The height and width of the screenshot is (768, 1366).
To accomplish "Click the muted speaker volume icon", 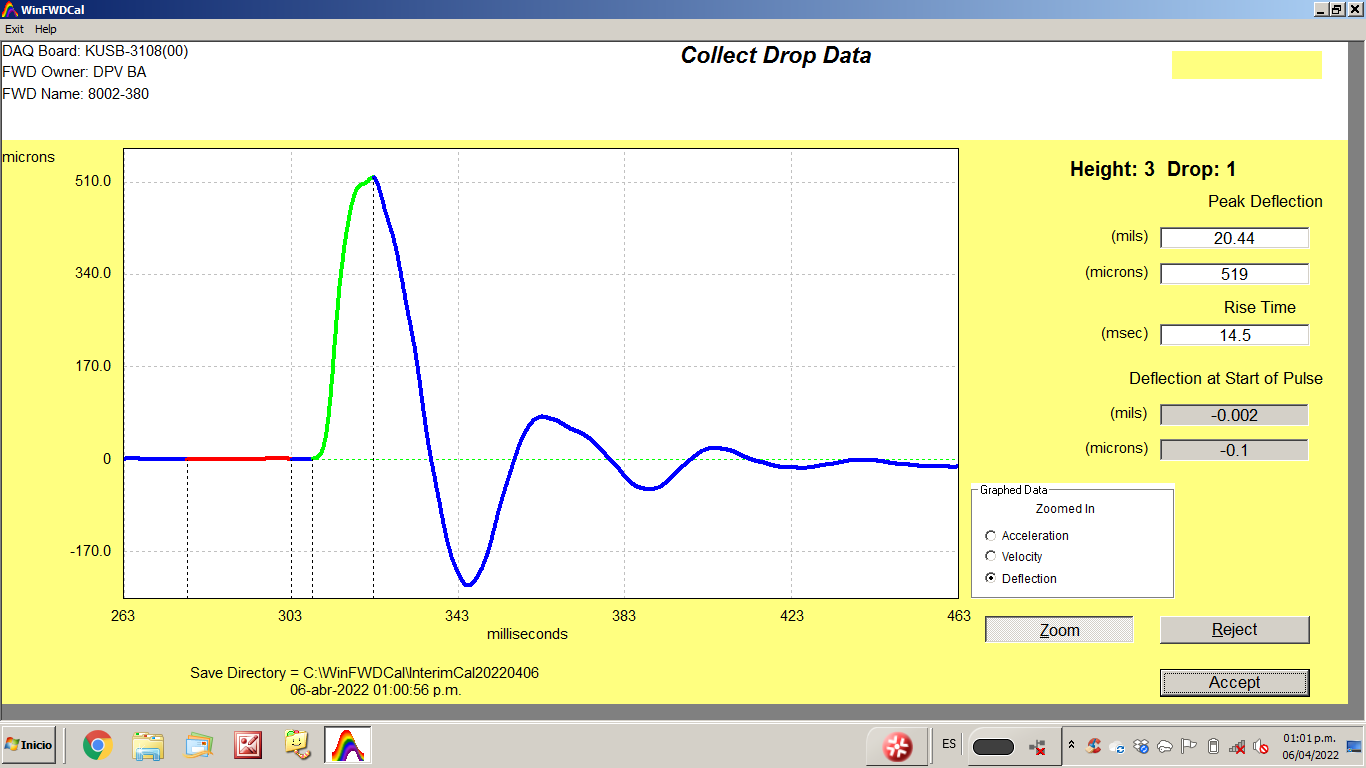I will (x=1261, y=746).
